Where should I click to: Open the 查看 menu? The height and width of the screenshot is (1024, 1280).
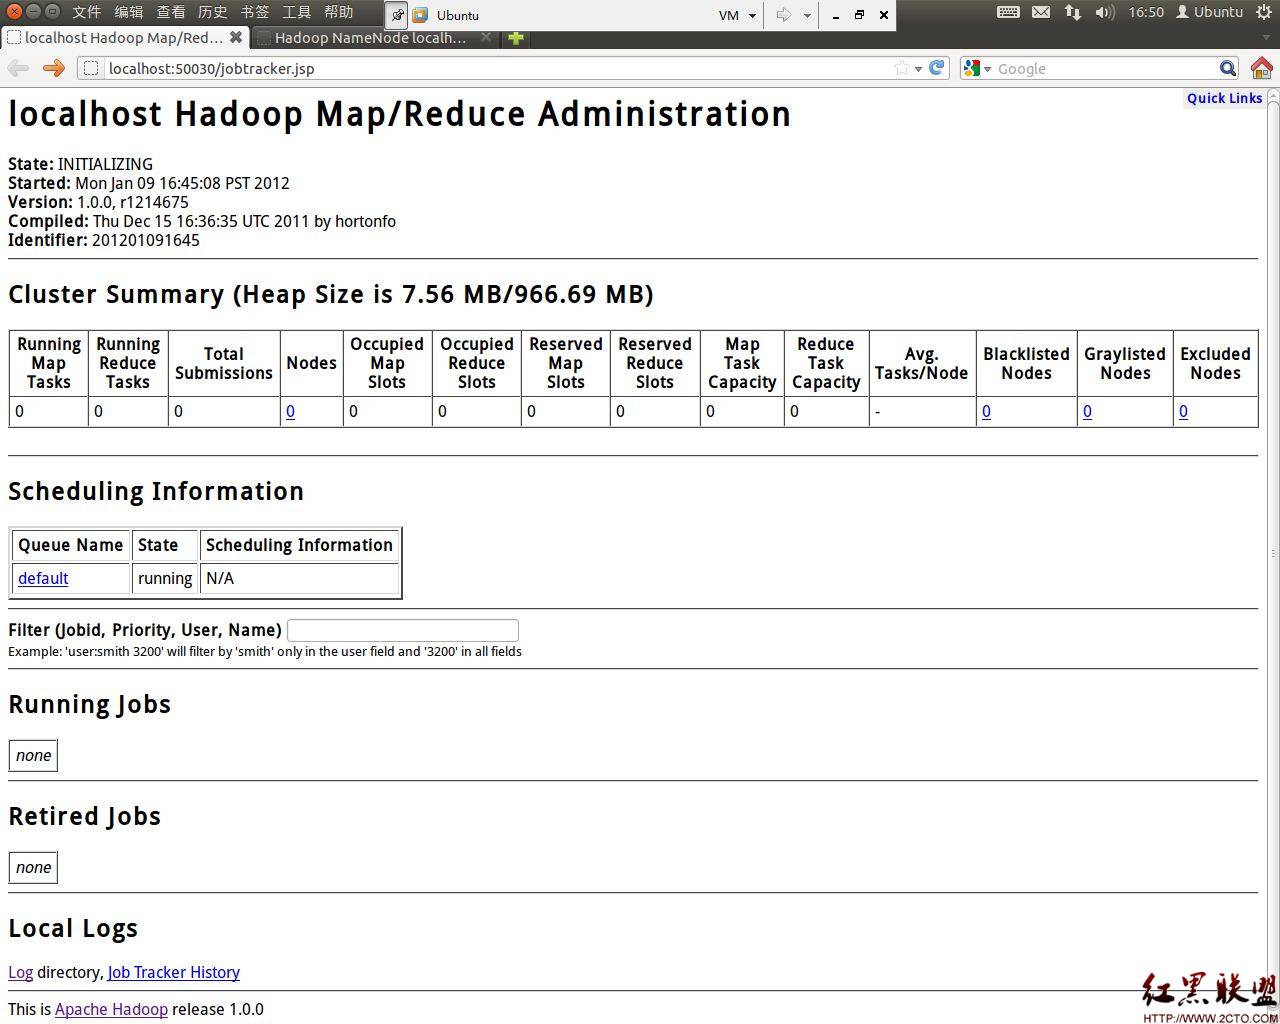171,12
